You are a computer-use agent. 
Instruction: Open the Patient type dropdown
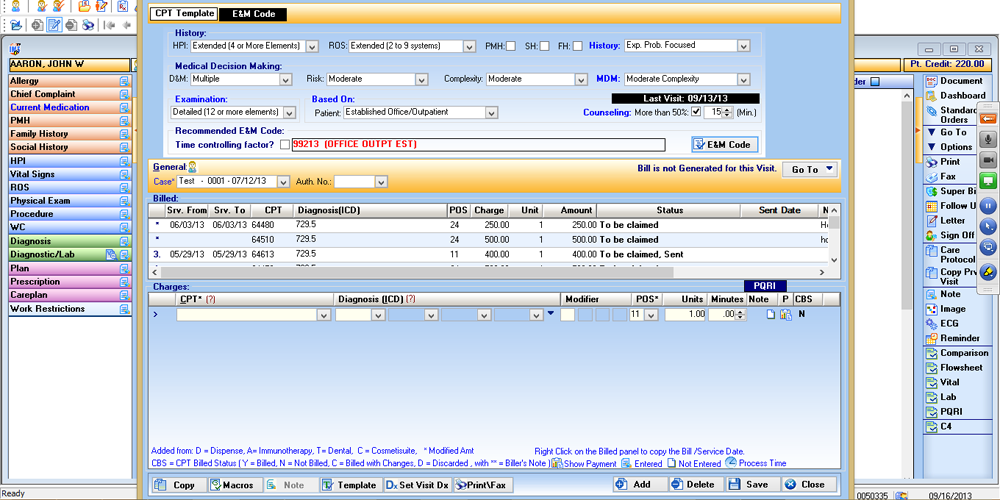point(491,113)
